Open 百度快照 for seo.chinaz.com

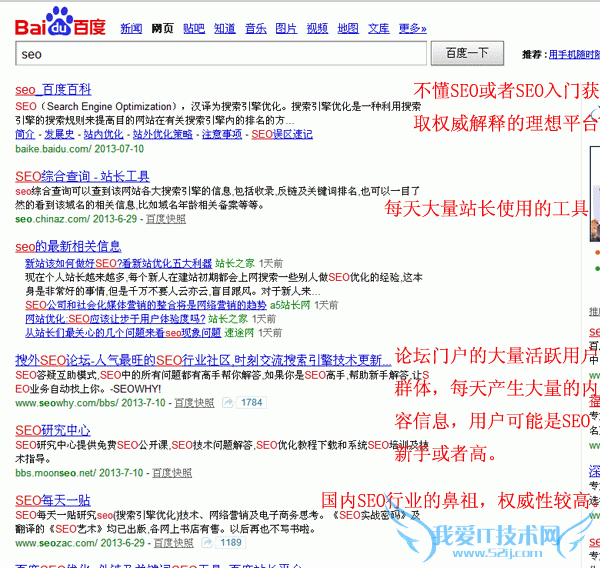pos(166,219)
